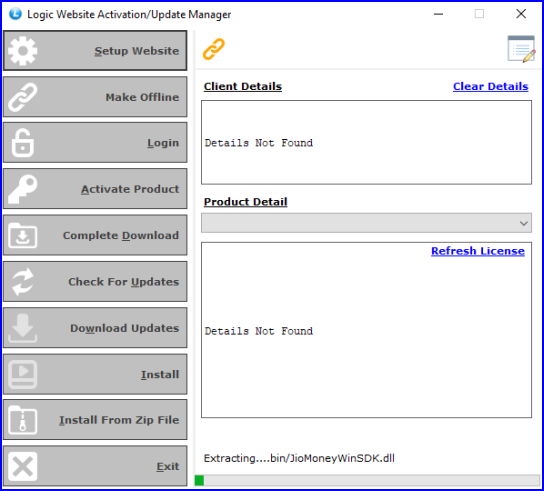This screenshot has height=491, width=544.
Task: Click the down arrow Download Updates icon
Action: coord(23,328)
